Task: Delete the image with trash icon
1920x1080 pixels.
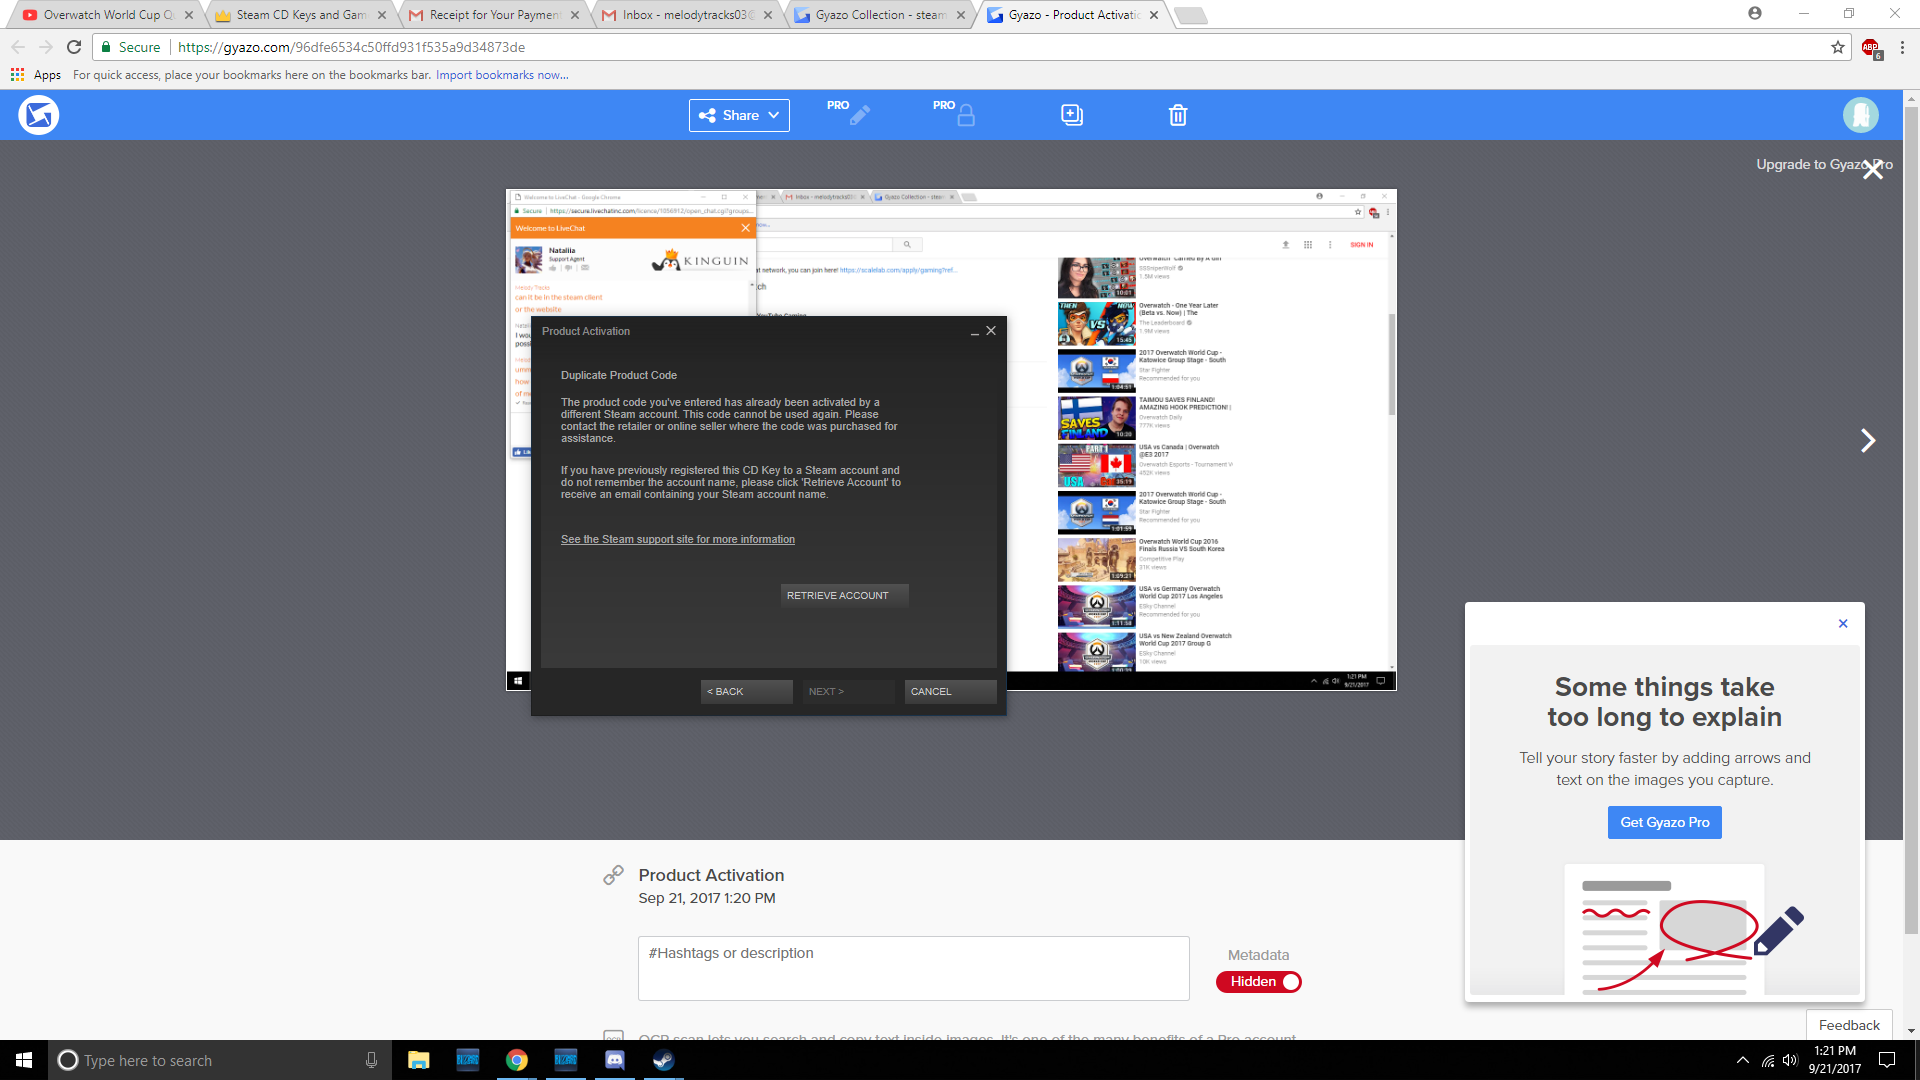Action: click(x=1178, y=115)
